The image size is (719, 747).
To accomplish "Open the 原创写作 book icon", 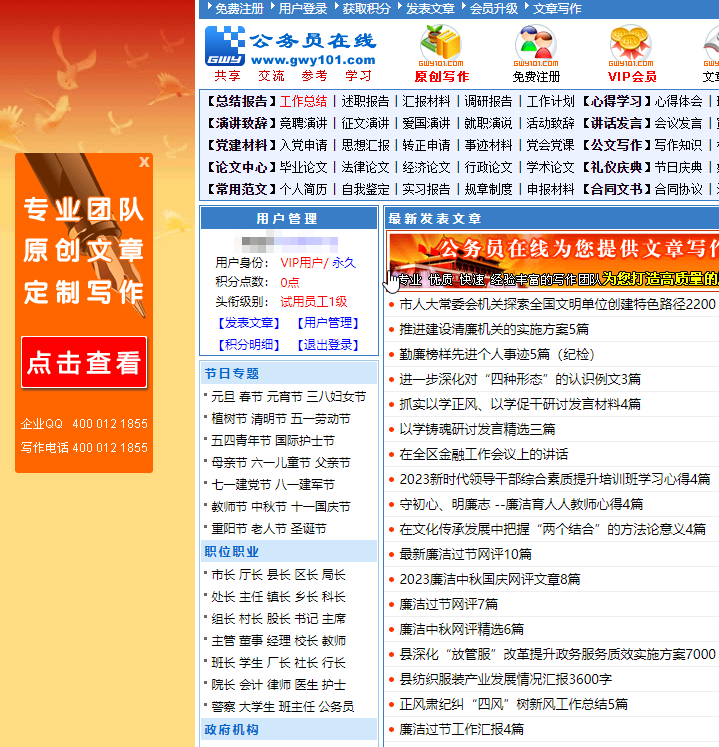I will click(x=441, y=45).
